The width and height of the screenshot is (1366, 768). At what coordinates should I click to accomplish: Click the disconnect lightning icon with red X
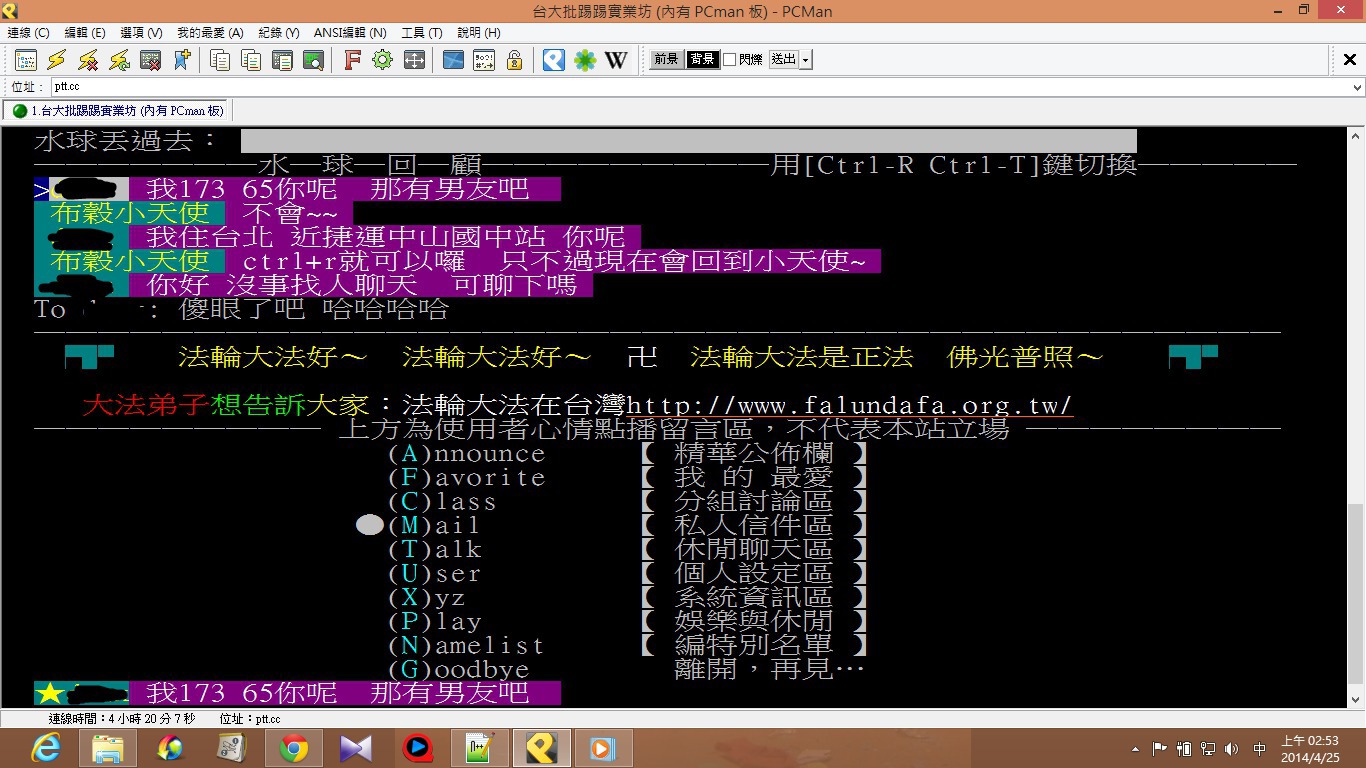tap(88, 60)
